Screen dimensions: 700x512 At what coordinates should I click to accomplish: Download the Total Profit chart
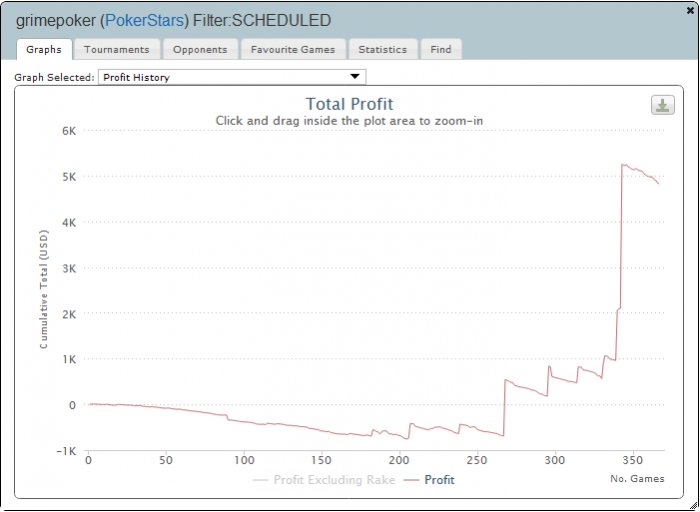click(x=662, y=105)
